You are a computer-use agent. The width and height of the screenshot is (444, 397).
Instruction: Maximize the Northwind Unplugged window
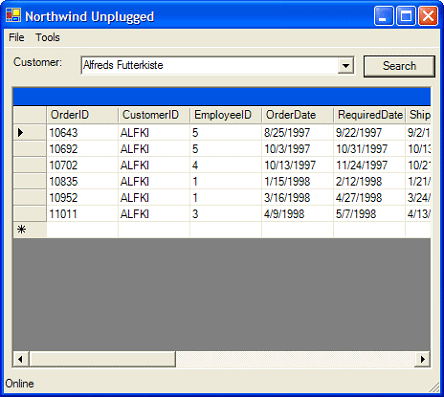[x=406, y=16]
